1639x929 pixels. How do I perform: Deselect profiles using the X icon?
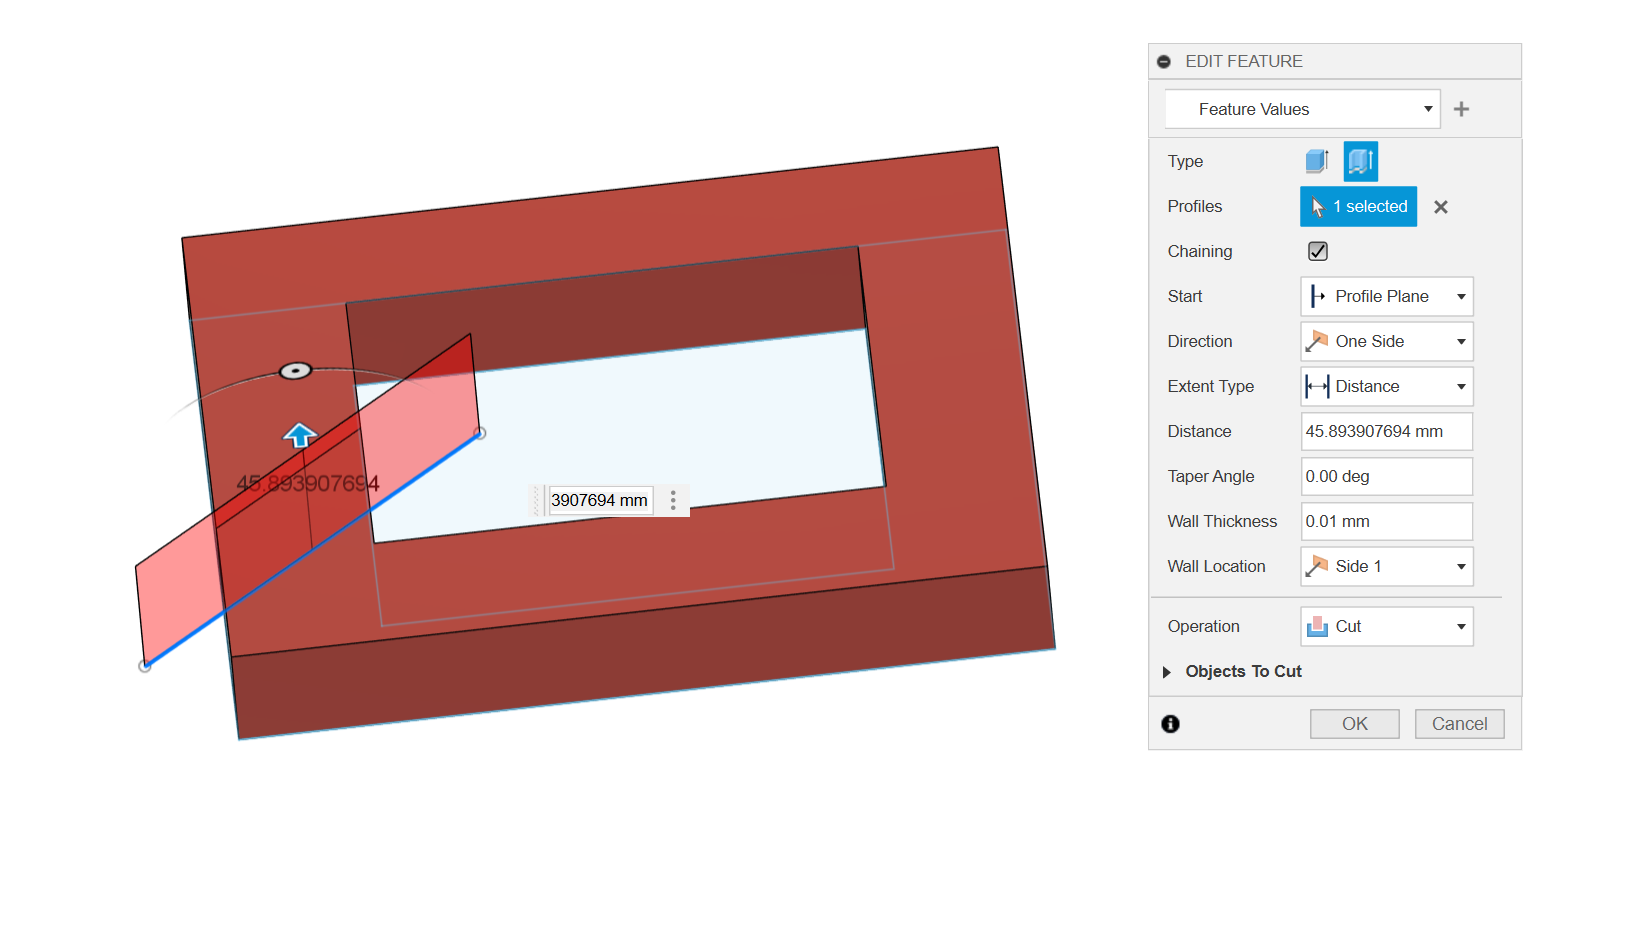click(1440, 207)
